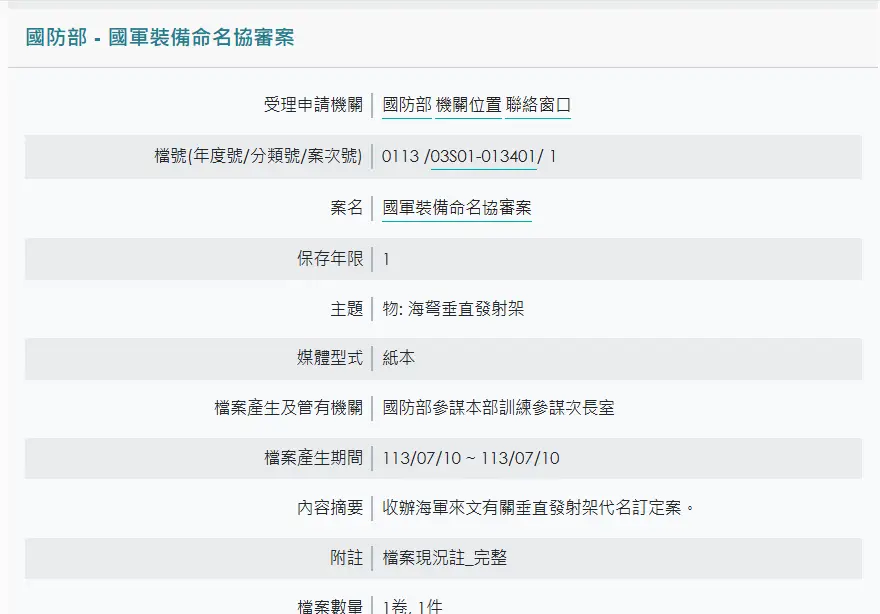Viewport: 880px width, 614px height.
Task: Click the 保存年限 row label
Action: pyautogui.click(x=330, y=259)
